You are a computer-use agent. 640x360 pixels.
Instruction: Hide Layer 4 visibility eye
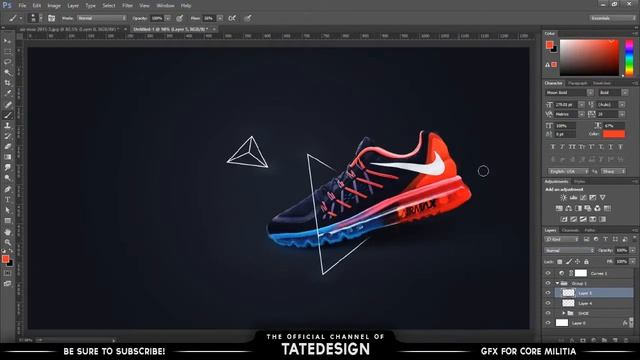[548, 303]
